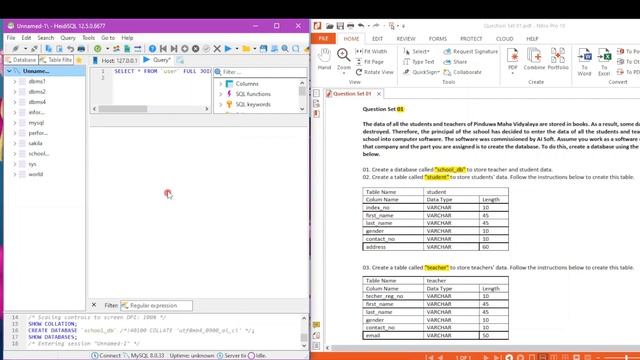
Task: Click the Undo arrow in HeidiSQL toolbar
Action: pos(70,49)
